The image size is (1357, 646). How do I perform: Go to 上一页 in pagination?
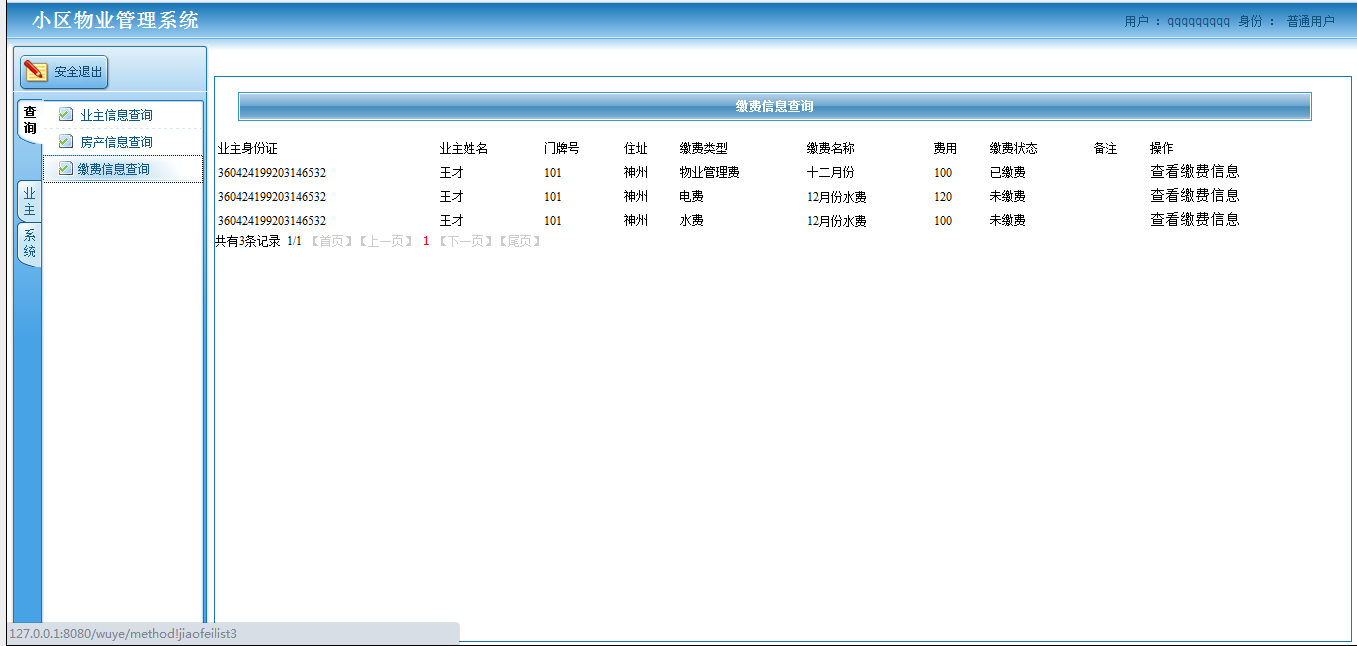pos(385,241)
